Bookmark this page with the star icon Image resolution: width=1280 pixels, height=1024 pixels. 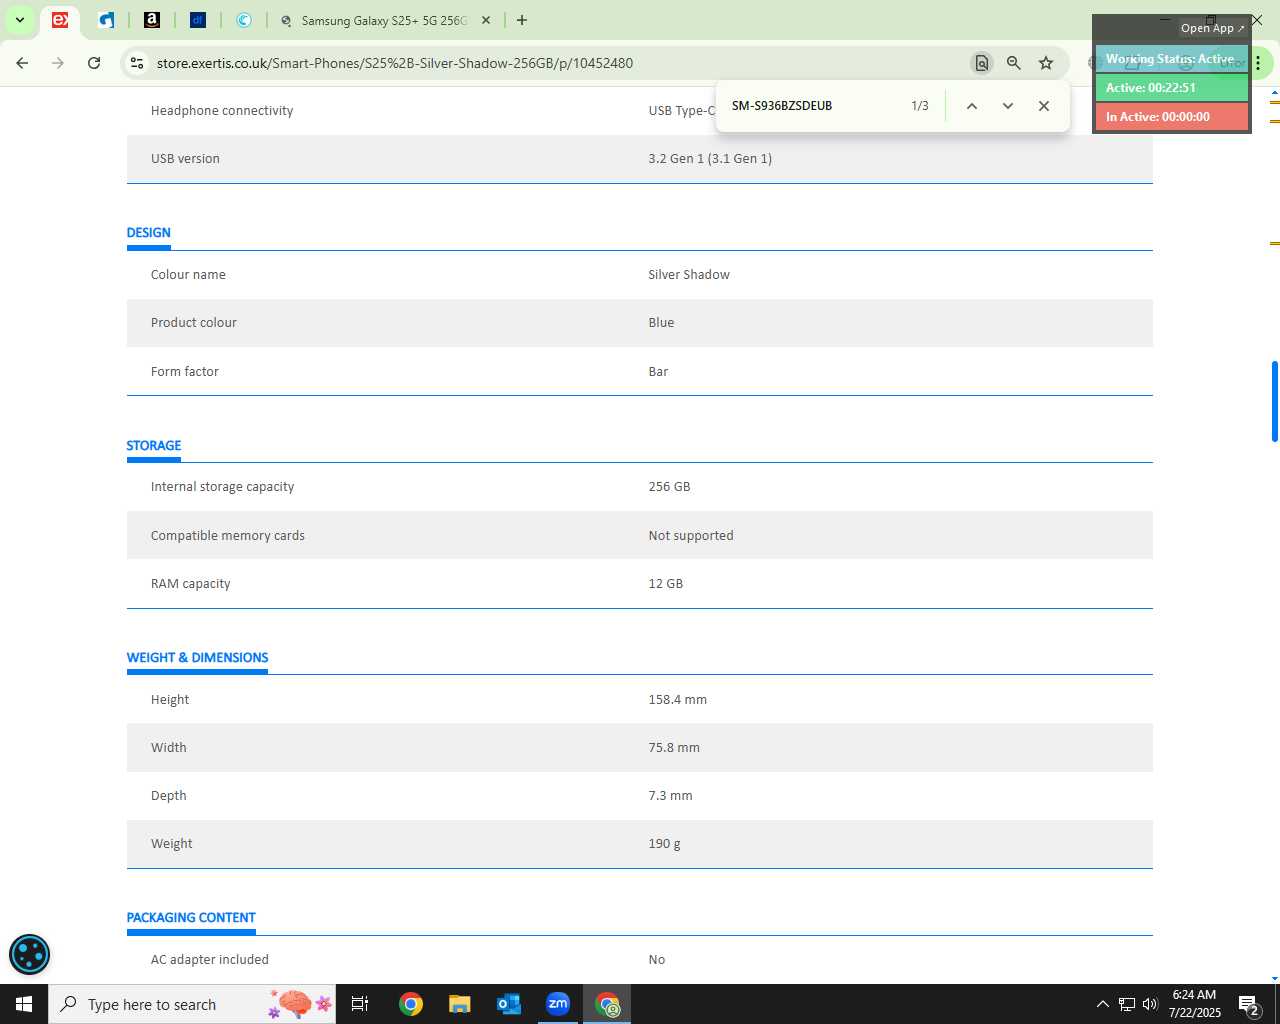point(1046,63)
